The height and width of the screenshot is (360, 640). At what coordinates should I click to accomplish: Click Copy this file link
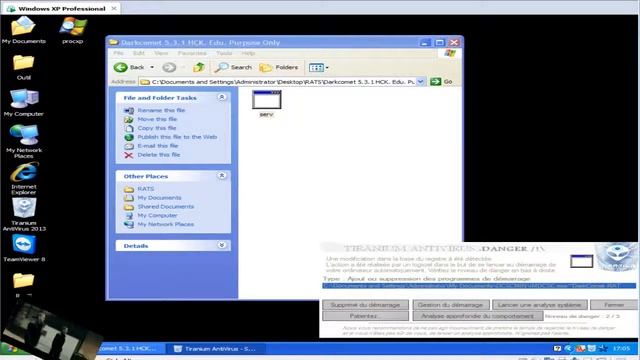coord(157,128)
